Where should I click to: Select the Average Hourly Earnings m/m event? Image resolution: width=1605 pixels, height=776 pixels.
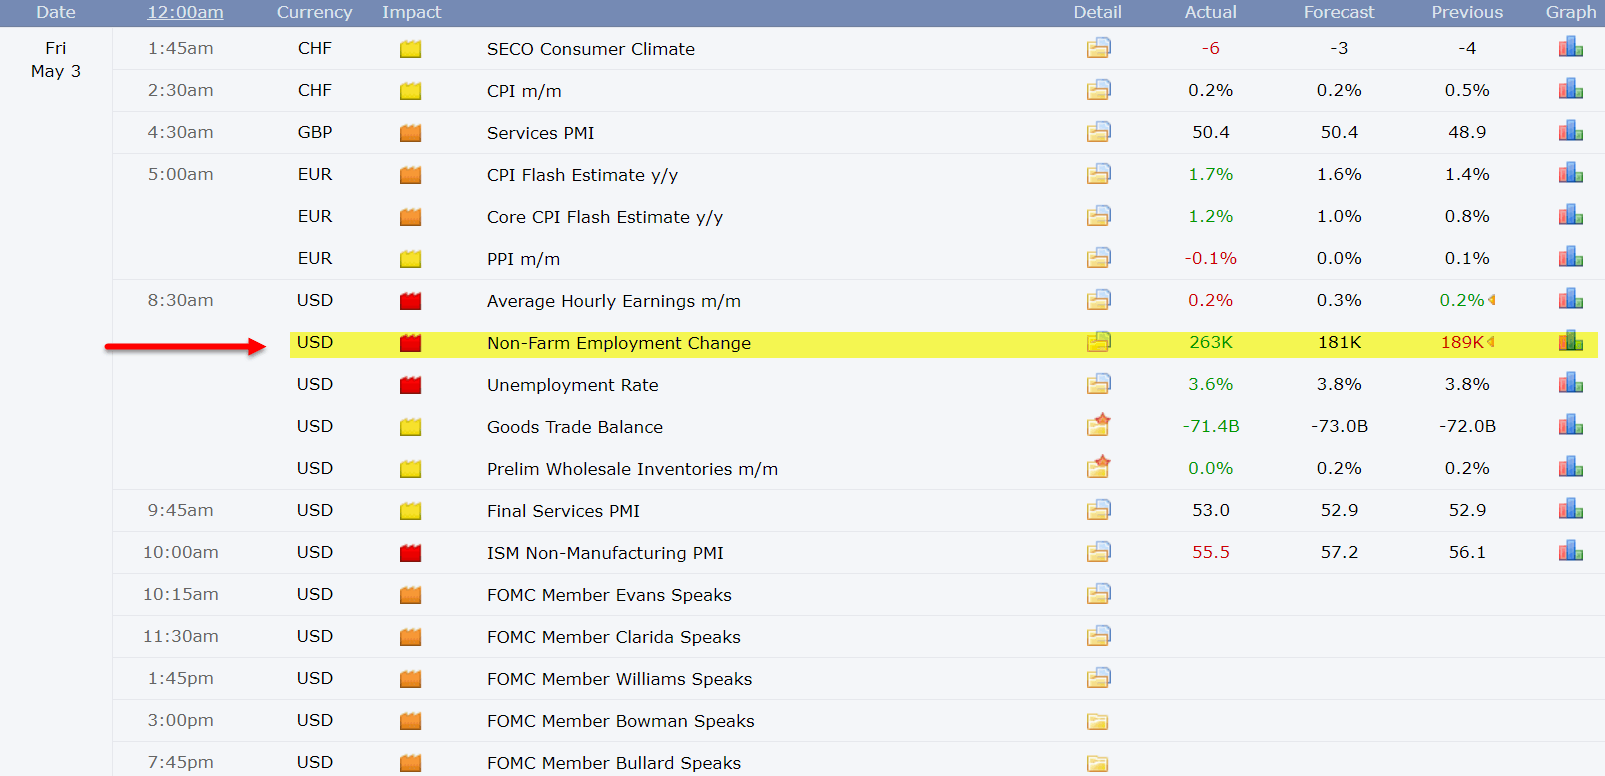(x=614, y=301)
